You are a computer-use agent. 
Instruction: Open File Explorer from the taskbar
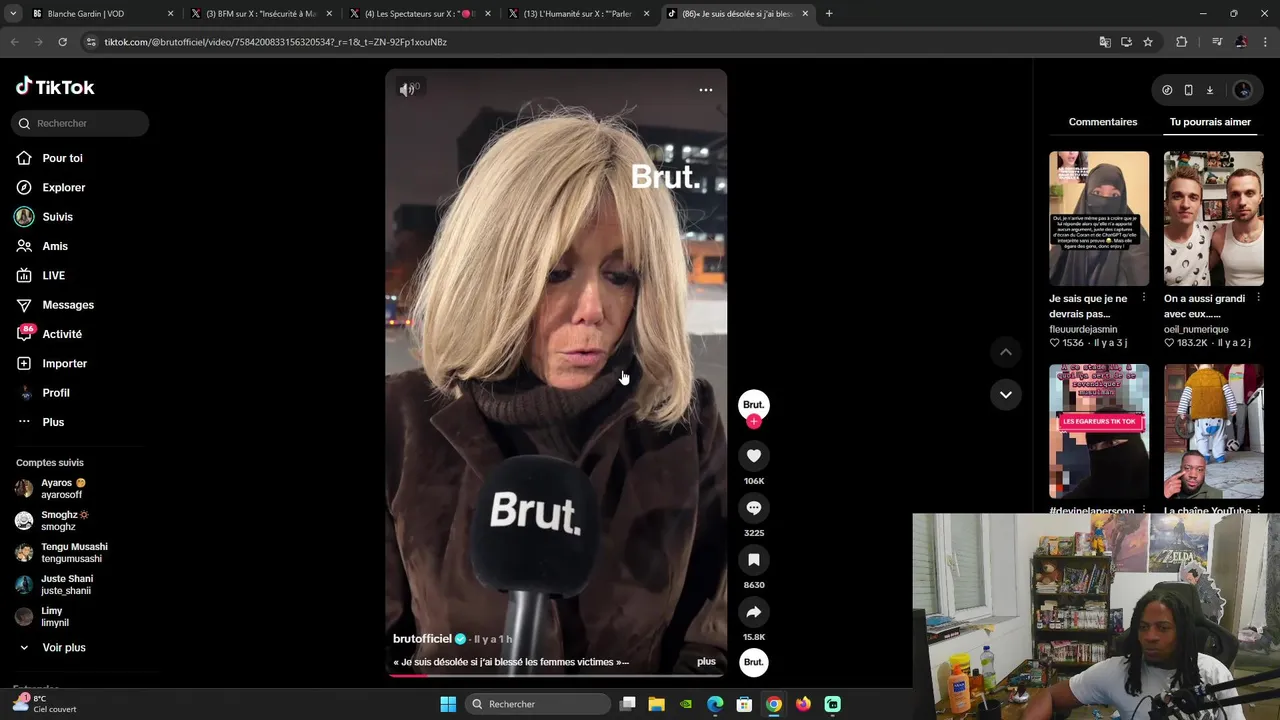click(657, 704)
